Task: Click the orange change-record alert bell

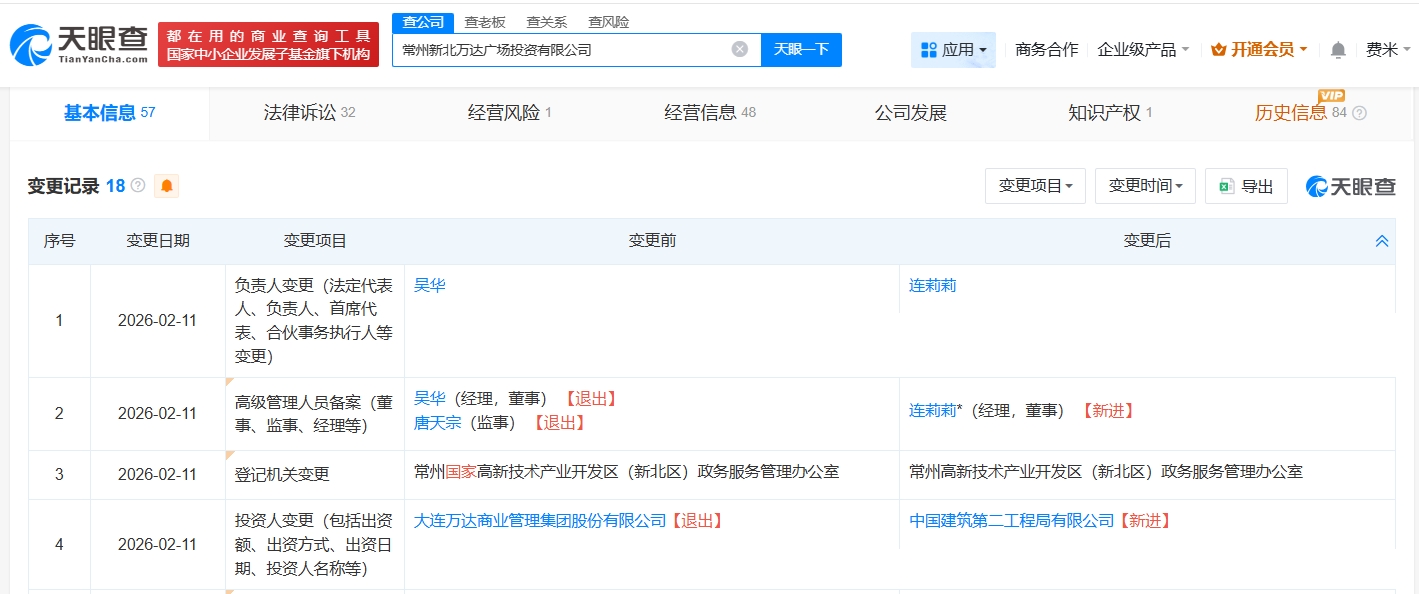Action: (166, 186)
